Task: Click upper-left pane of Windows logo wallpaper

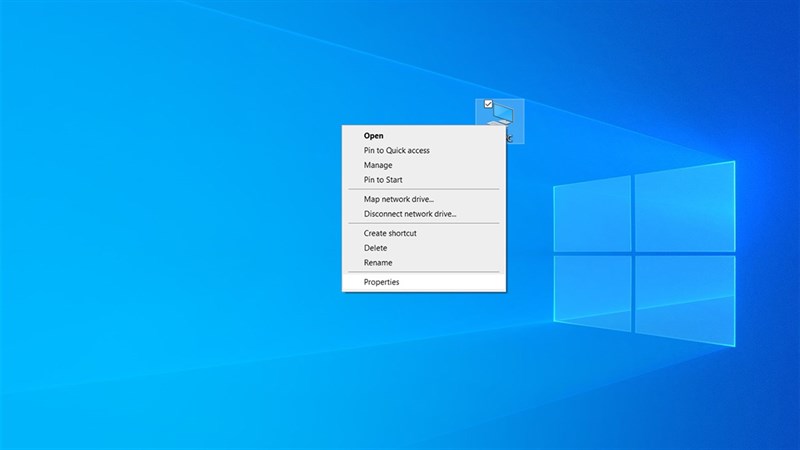Action: click(592, 211)
